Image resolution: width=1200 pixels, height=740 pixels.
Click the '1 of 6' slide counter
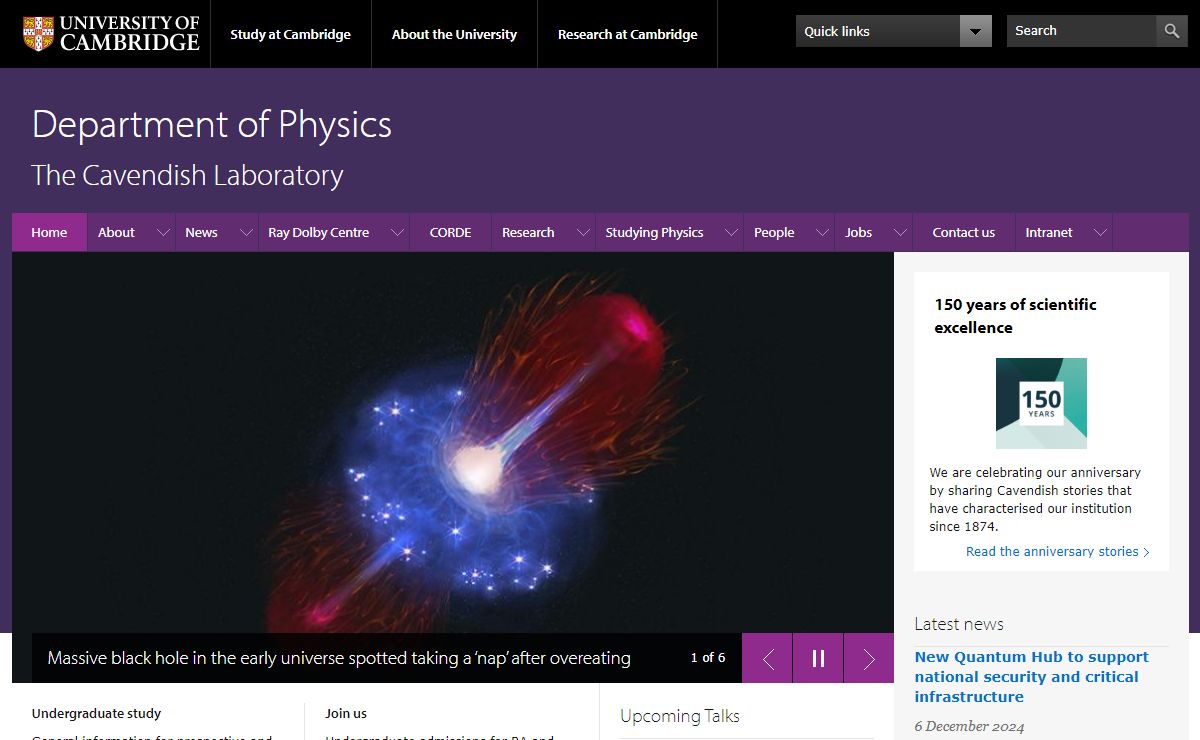[708, 658]
